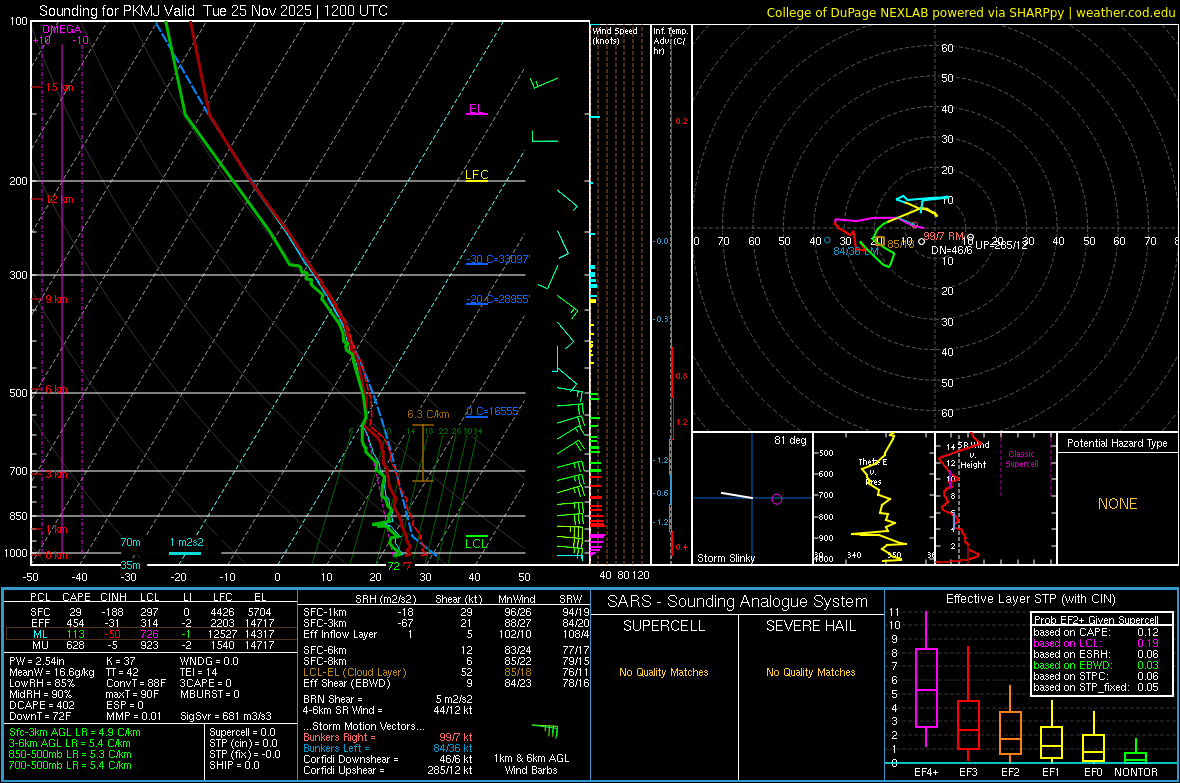The width and height of the screenshot is (1180, 783).
Task: Click the 'Eff Shear (EBWD)' row label
Action: tap(347, 683)
